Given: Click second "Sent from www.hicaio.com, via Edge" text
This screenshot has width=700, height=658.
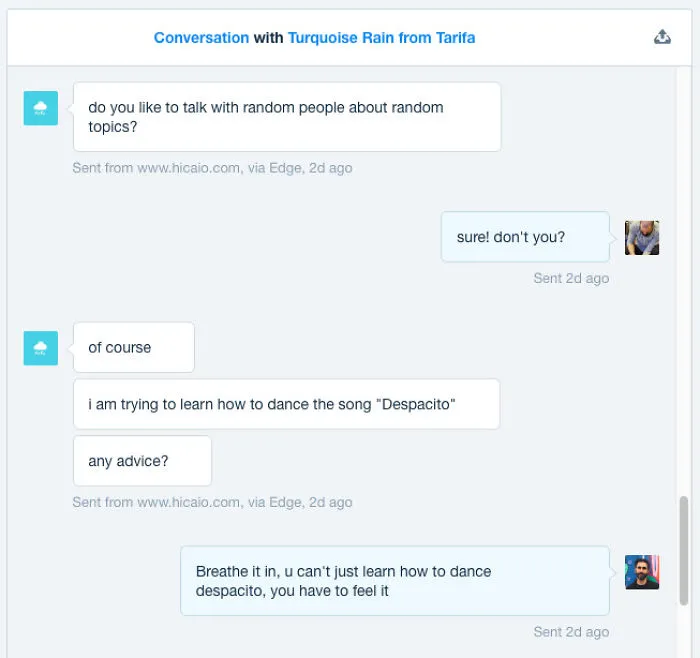Looking at the screenshot, I should click(212, 502).
